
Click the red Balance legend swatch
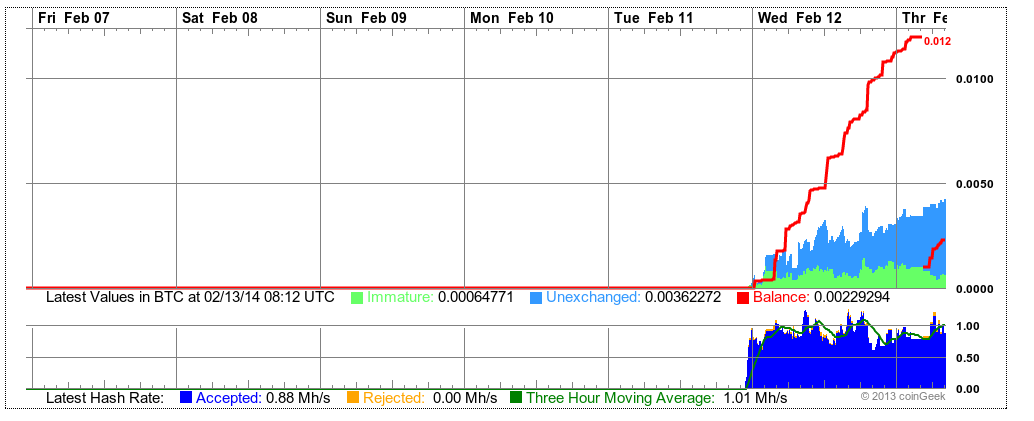tap(743, 298)
